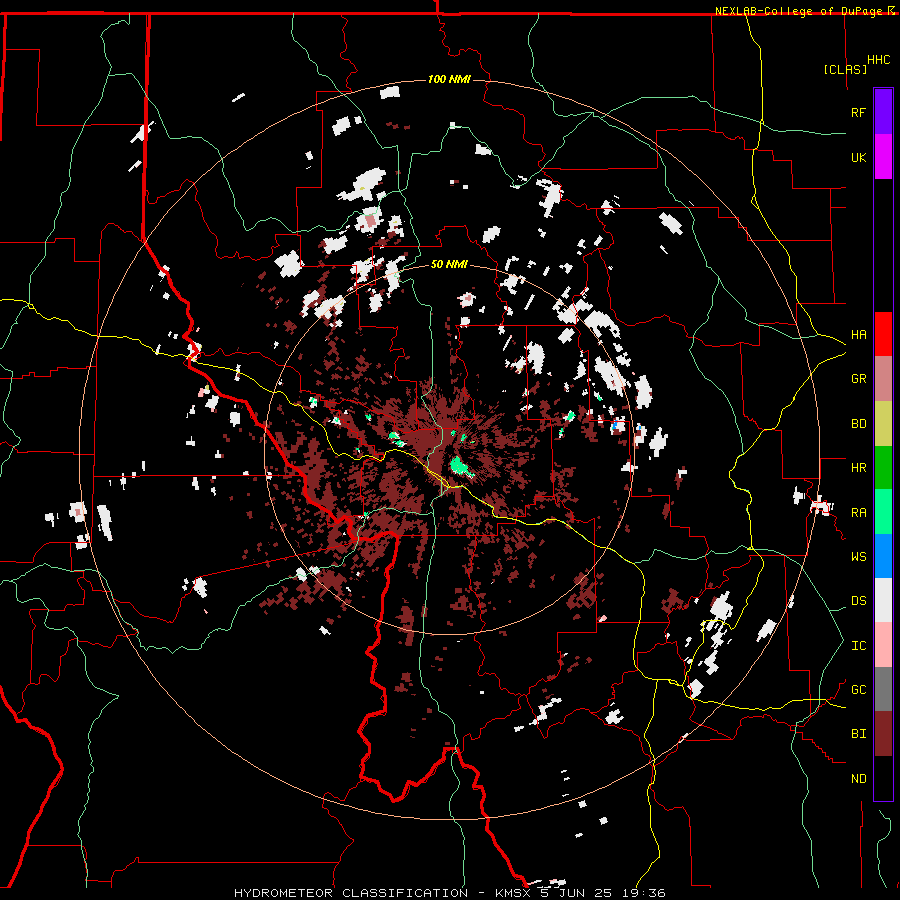Click the 100 NMI range ring label
The image size is (900, 900).
click(449, 79)
